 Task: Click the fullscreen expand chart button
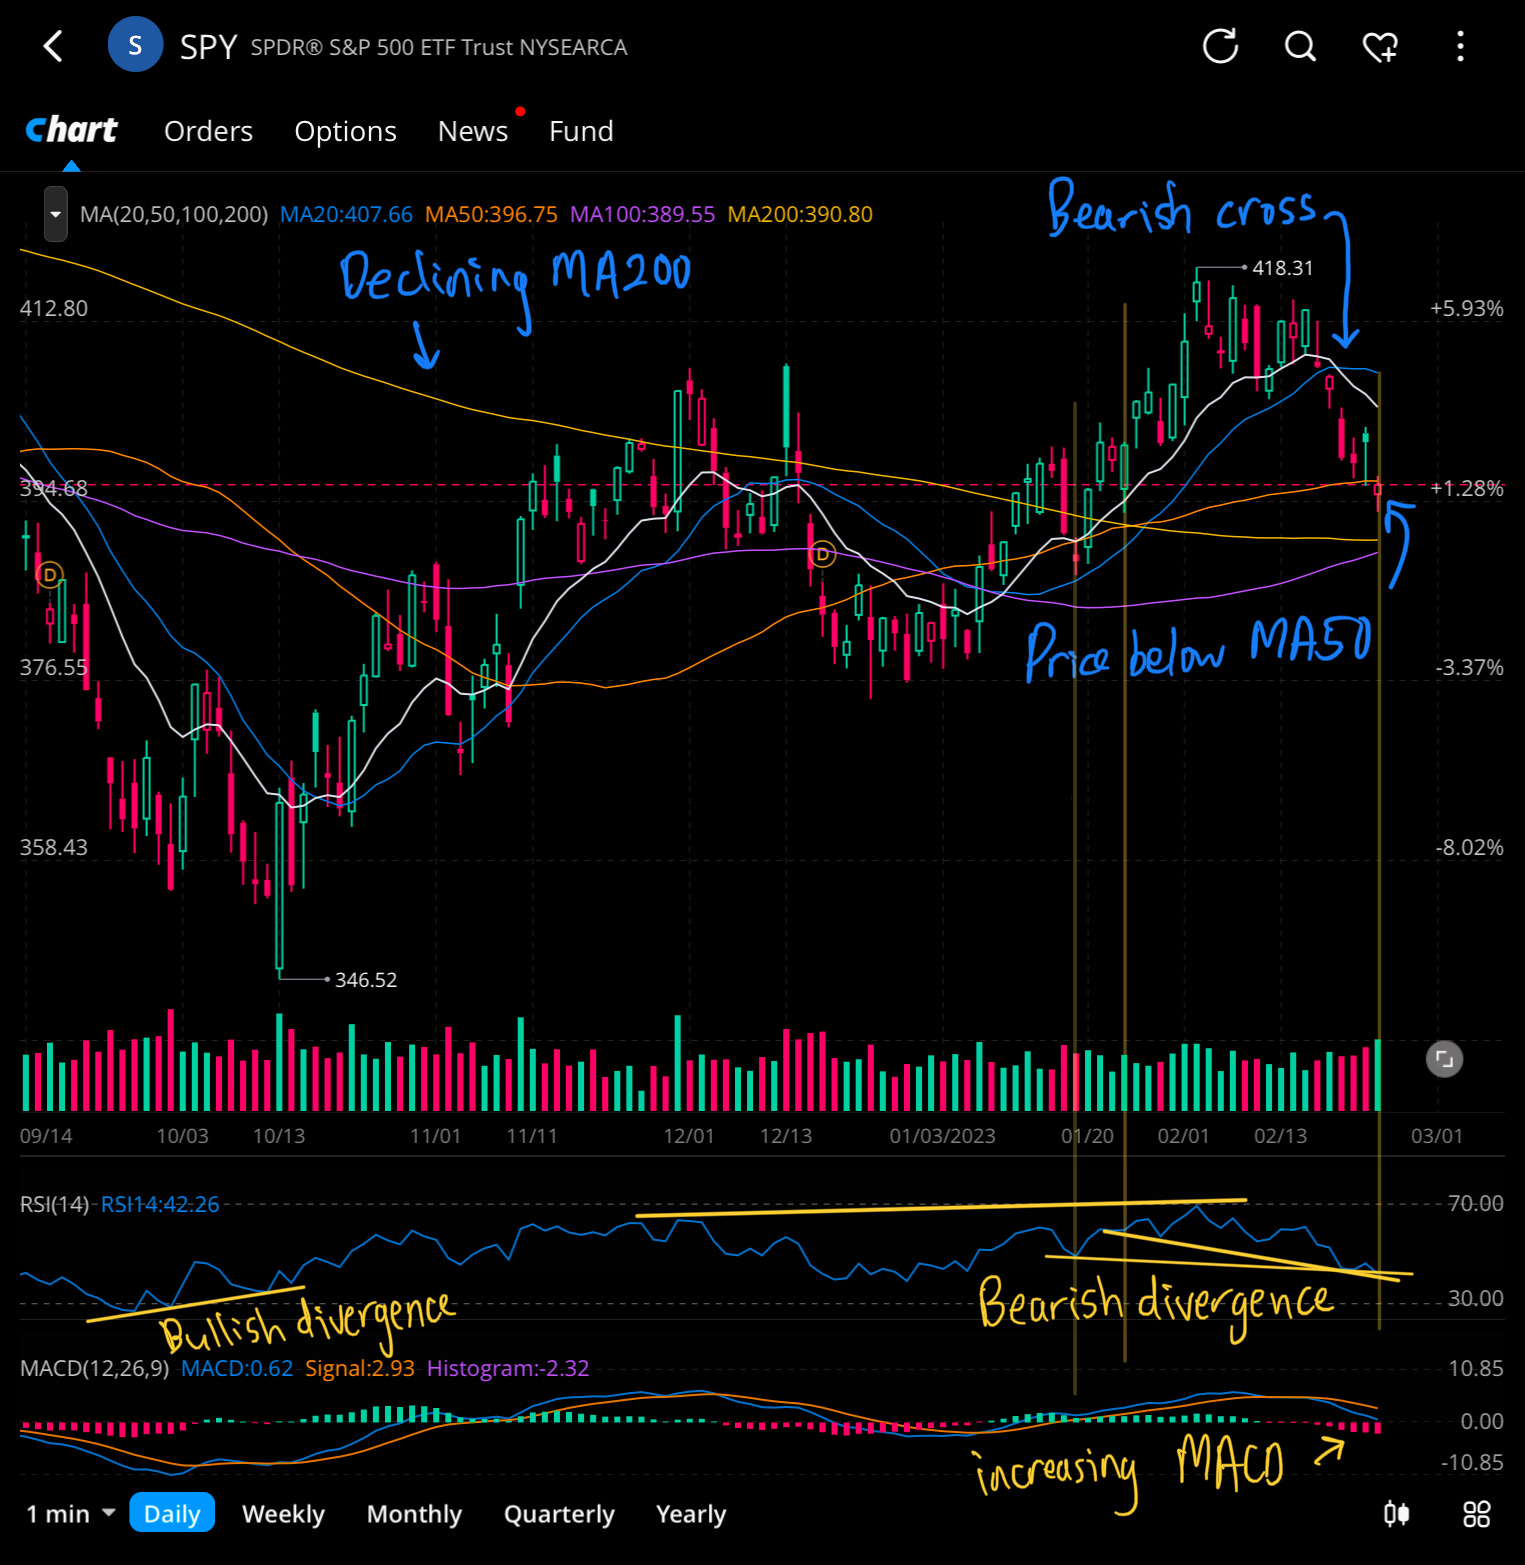pyautogui.click(x=1444, y=1059)
